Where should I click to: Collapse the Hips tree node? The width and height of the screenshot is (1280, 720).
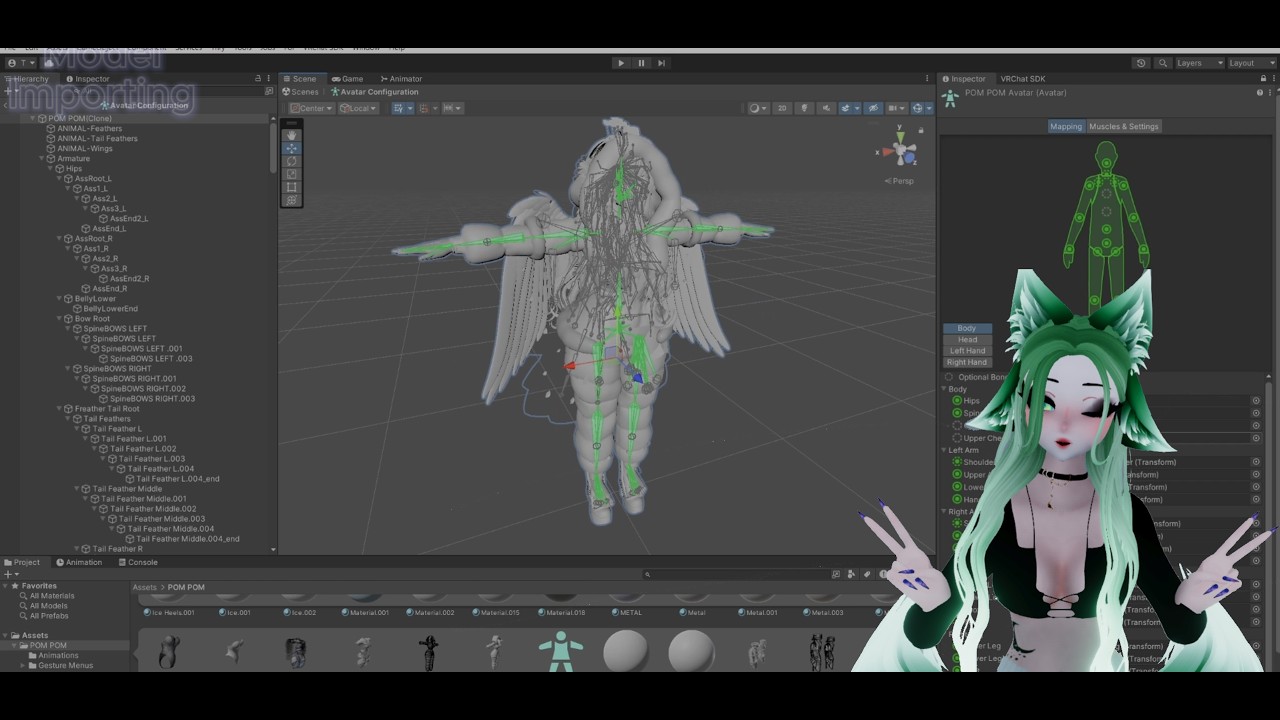(x=50, y=168)
